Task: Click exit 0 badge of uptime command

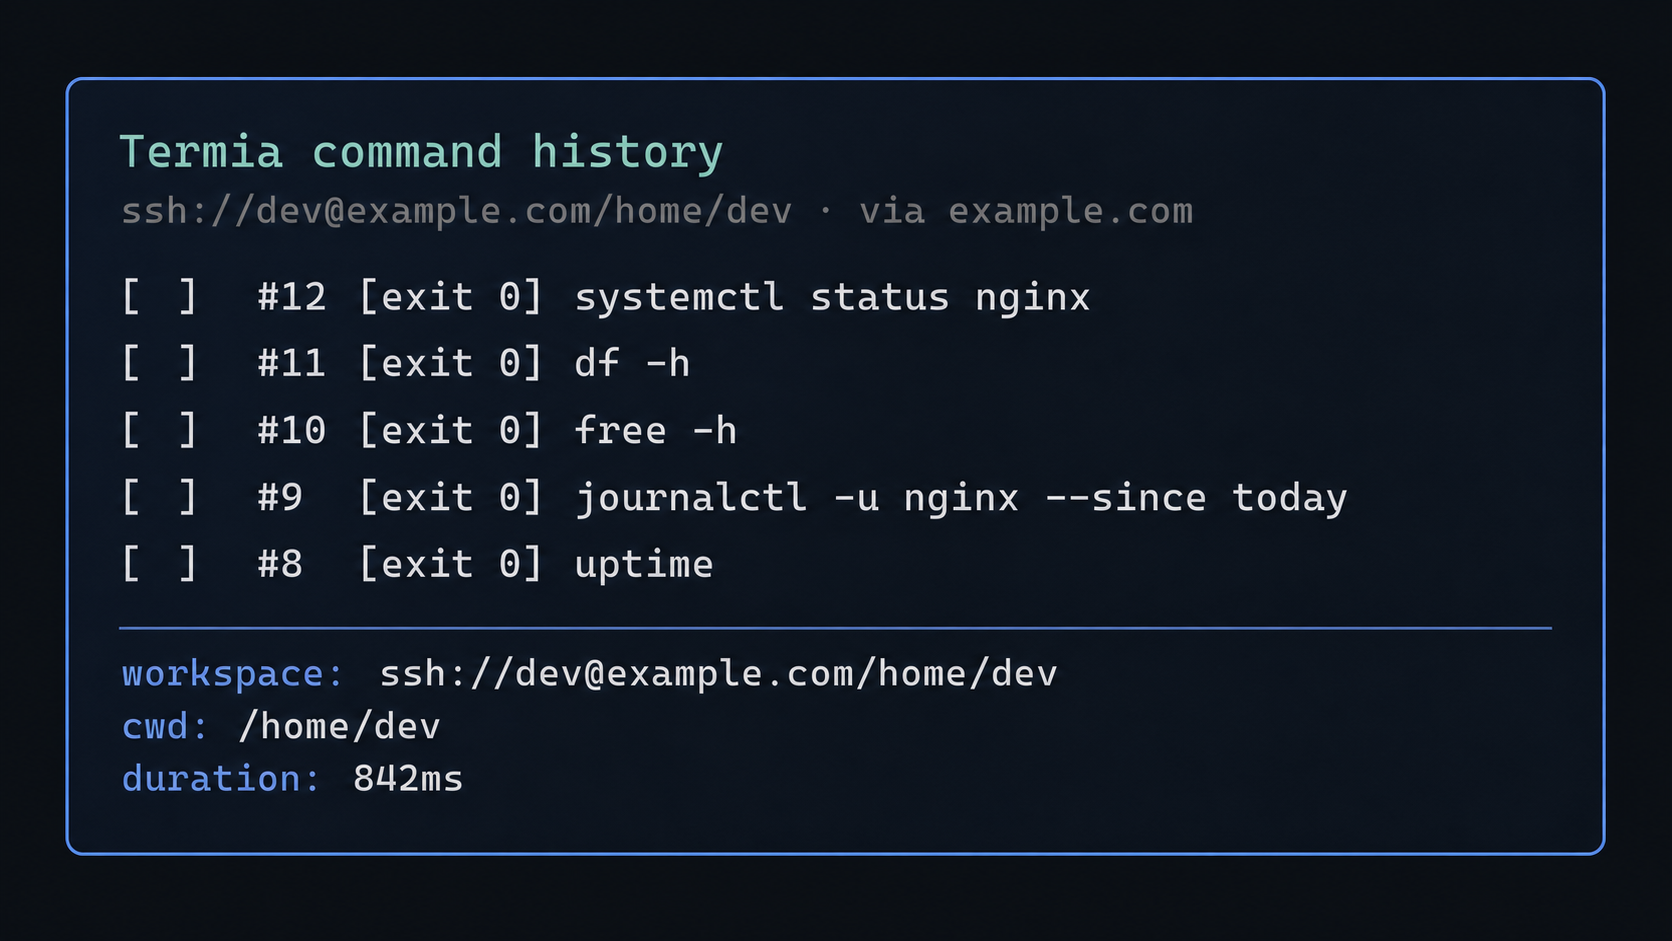Action: pyautogui.click(x=451, y=564)
